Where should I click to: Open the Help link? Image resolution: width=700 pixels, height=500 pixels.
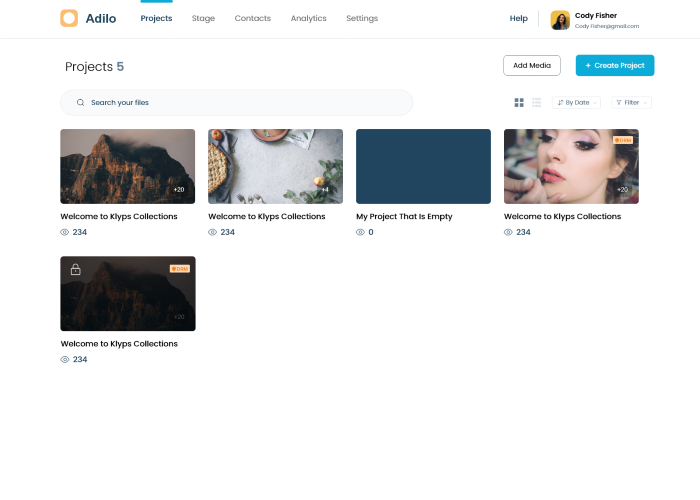[x=518, y=18]
